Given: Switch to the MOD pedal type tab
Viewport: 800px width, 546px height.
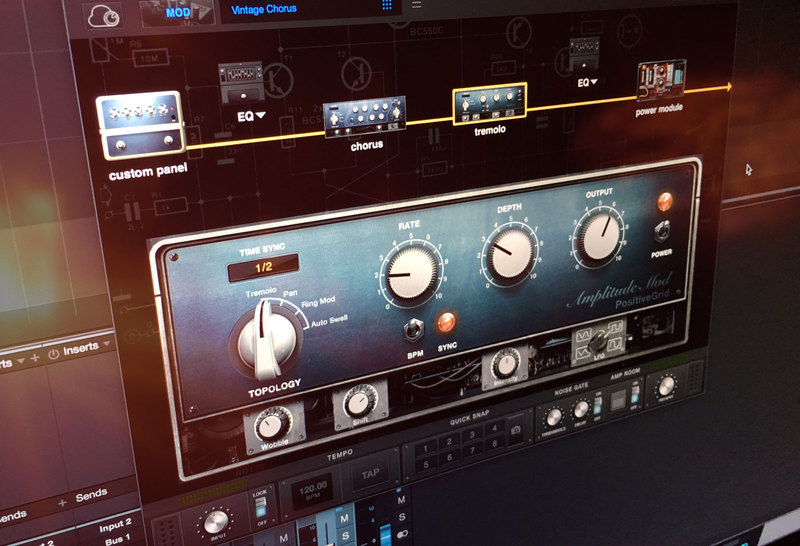Looking at the screenshot, I should 178,12.
